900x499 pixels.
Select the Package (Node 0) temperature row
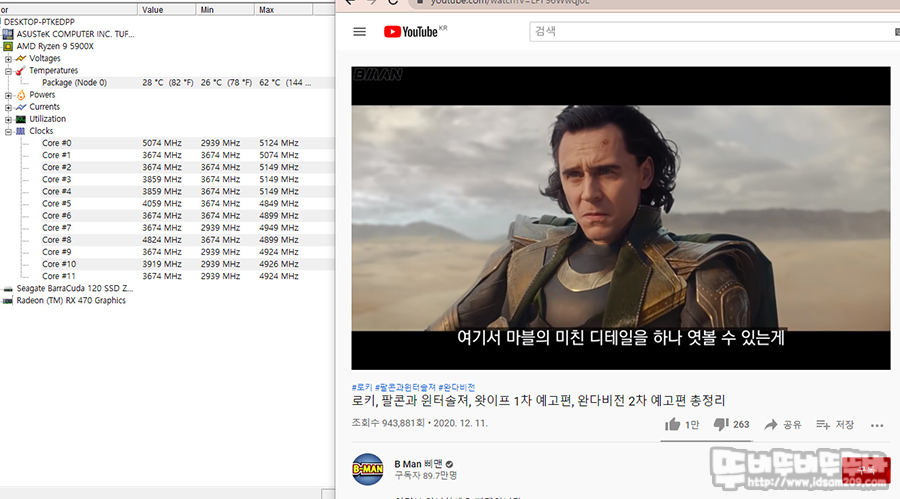tap(167, 83)
